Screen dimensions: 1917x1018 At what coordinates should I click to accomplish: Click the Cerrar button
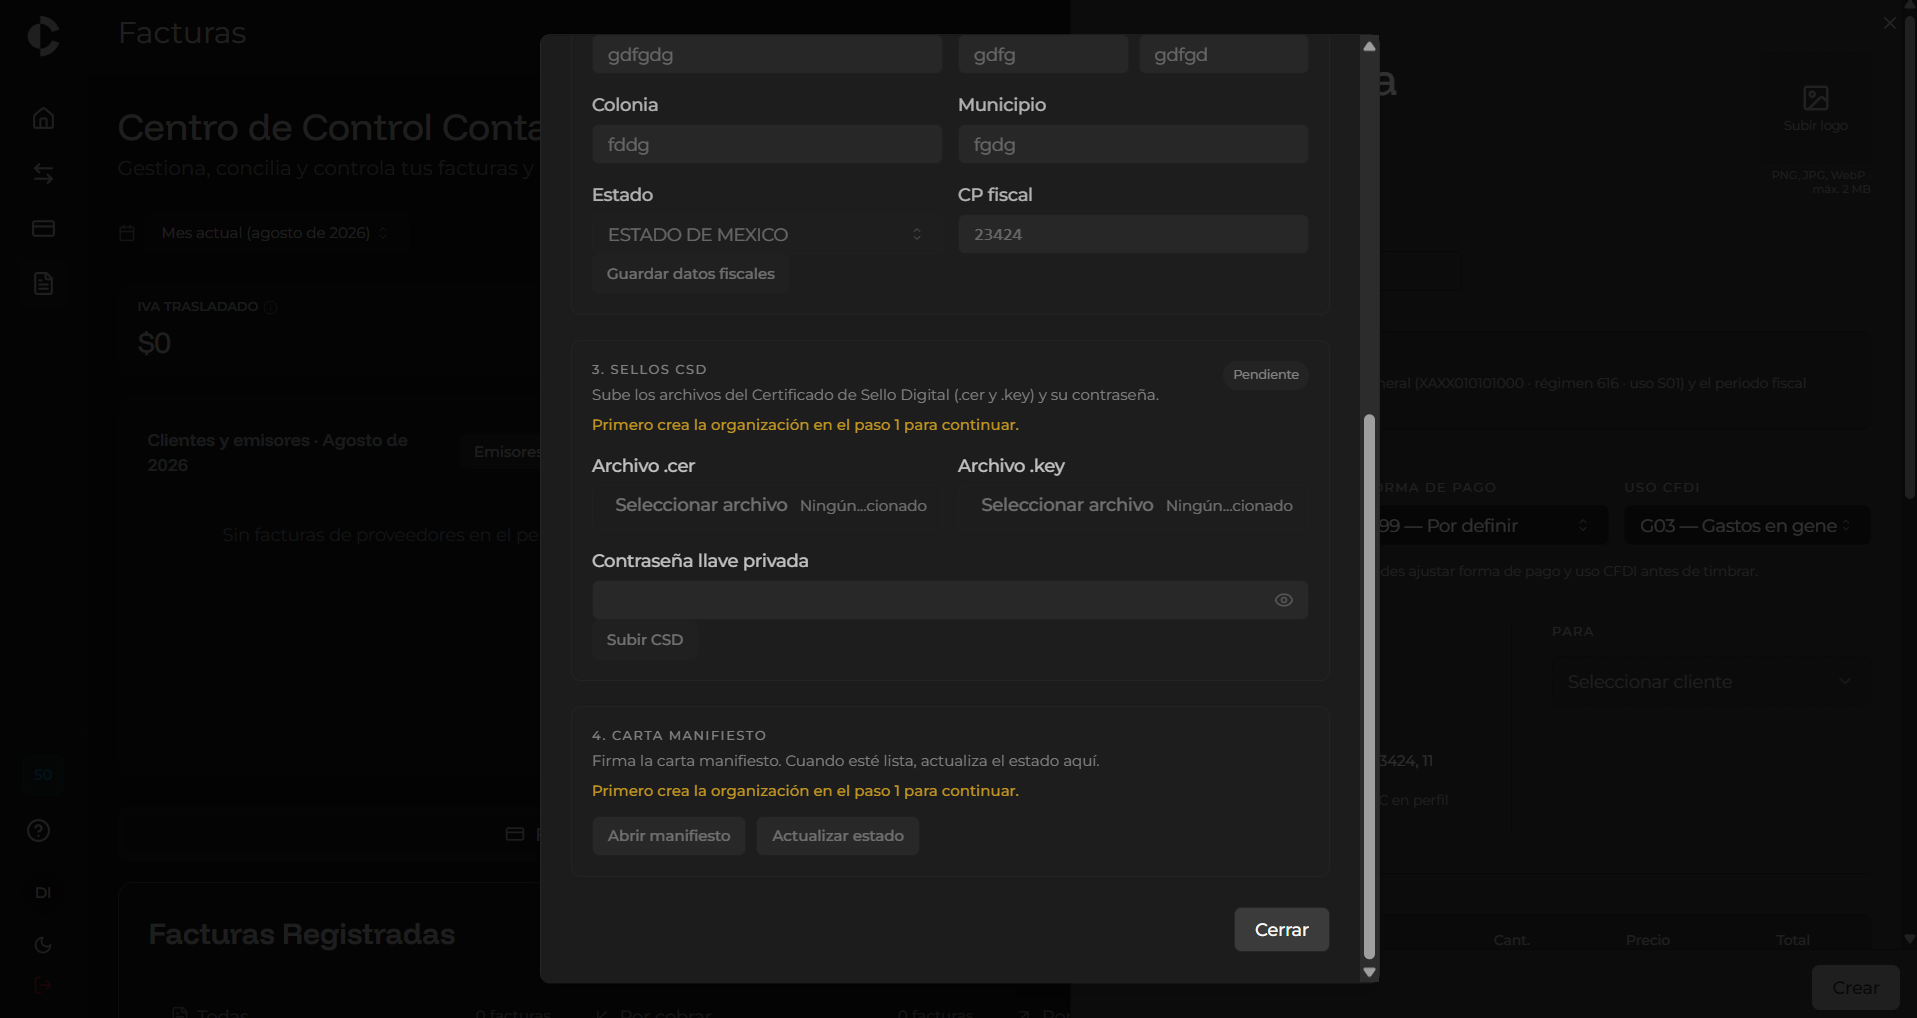(1282, 930)
